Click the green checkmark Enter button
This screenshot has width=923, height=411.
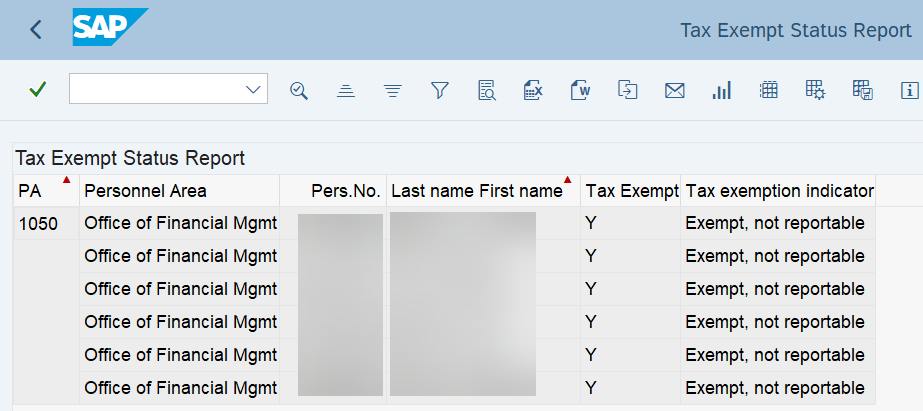point(38,90)
